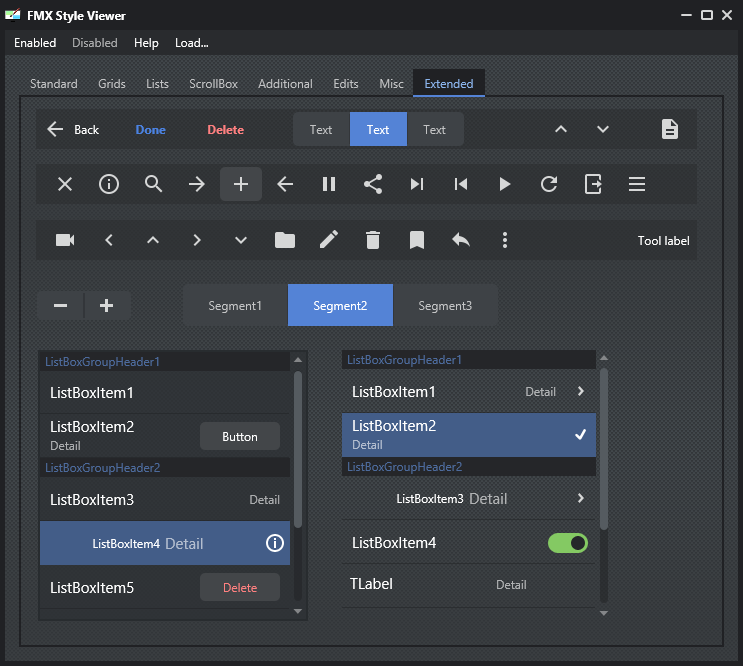Screen dimensions: 743x666
Task: Switch to the Grids tab
Action: [112, 84]
